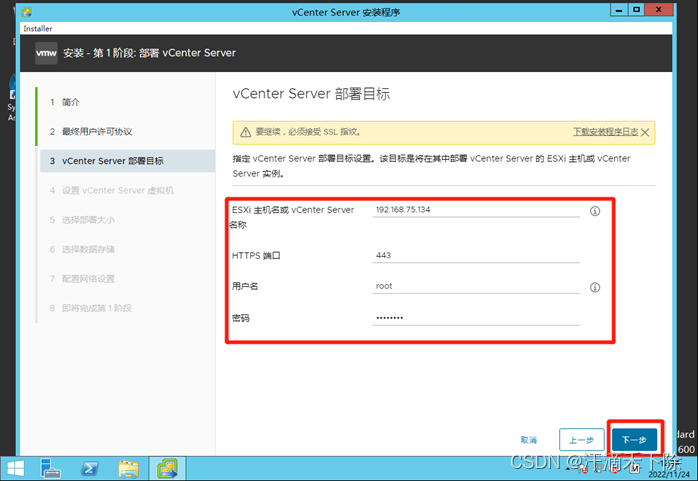Click the warning triangle icon in banner

[246, 132]
